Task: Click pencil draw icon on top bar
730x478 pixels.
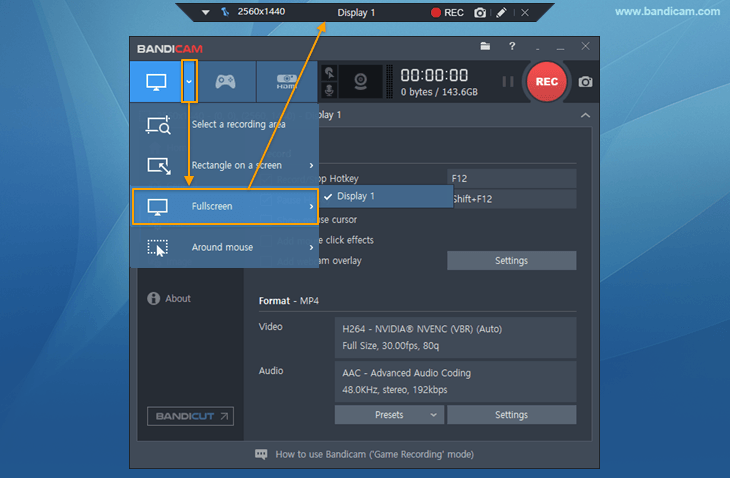Action: click(501, 13)
